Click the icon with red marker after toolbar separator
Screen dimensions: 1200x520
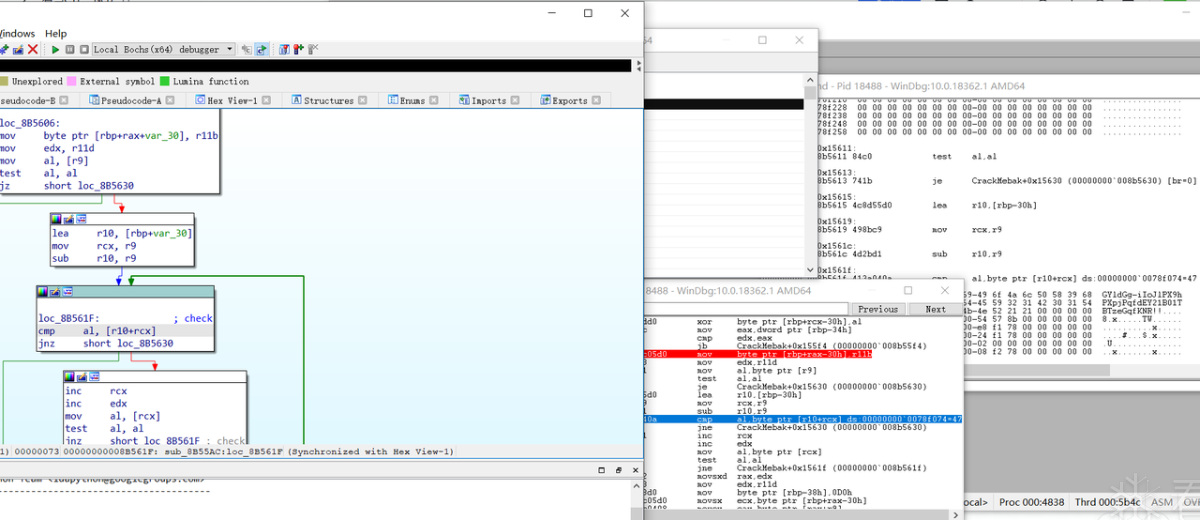coord(298,49)
